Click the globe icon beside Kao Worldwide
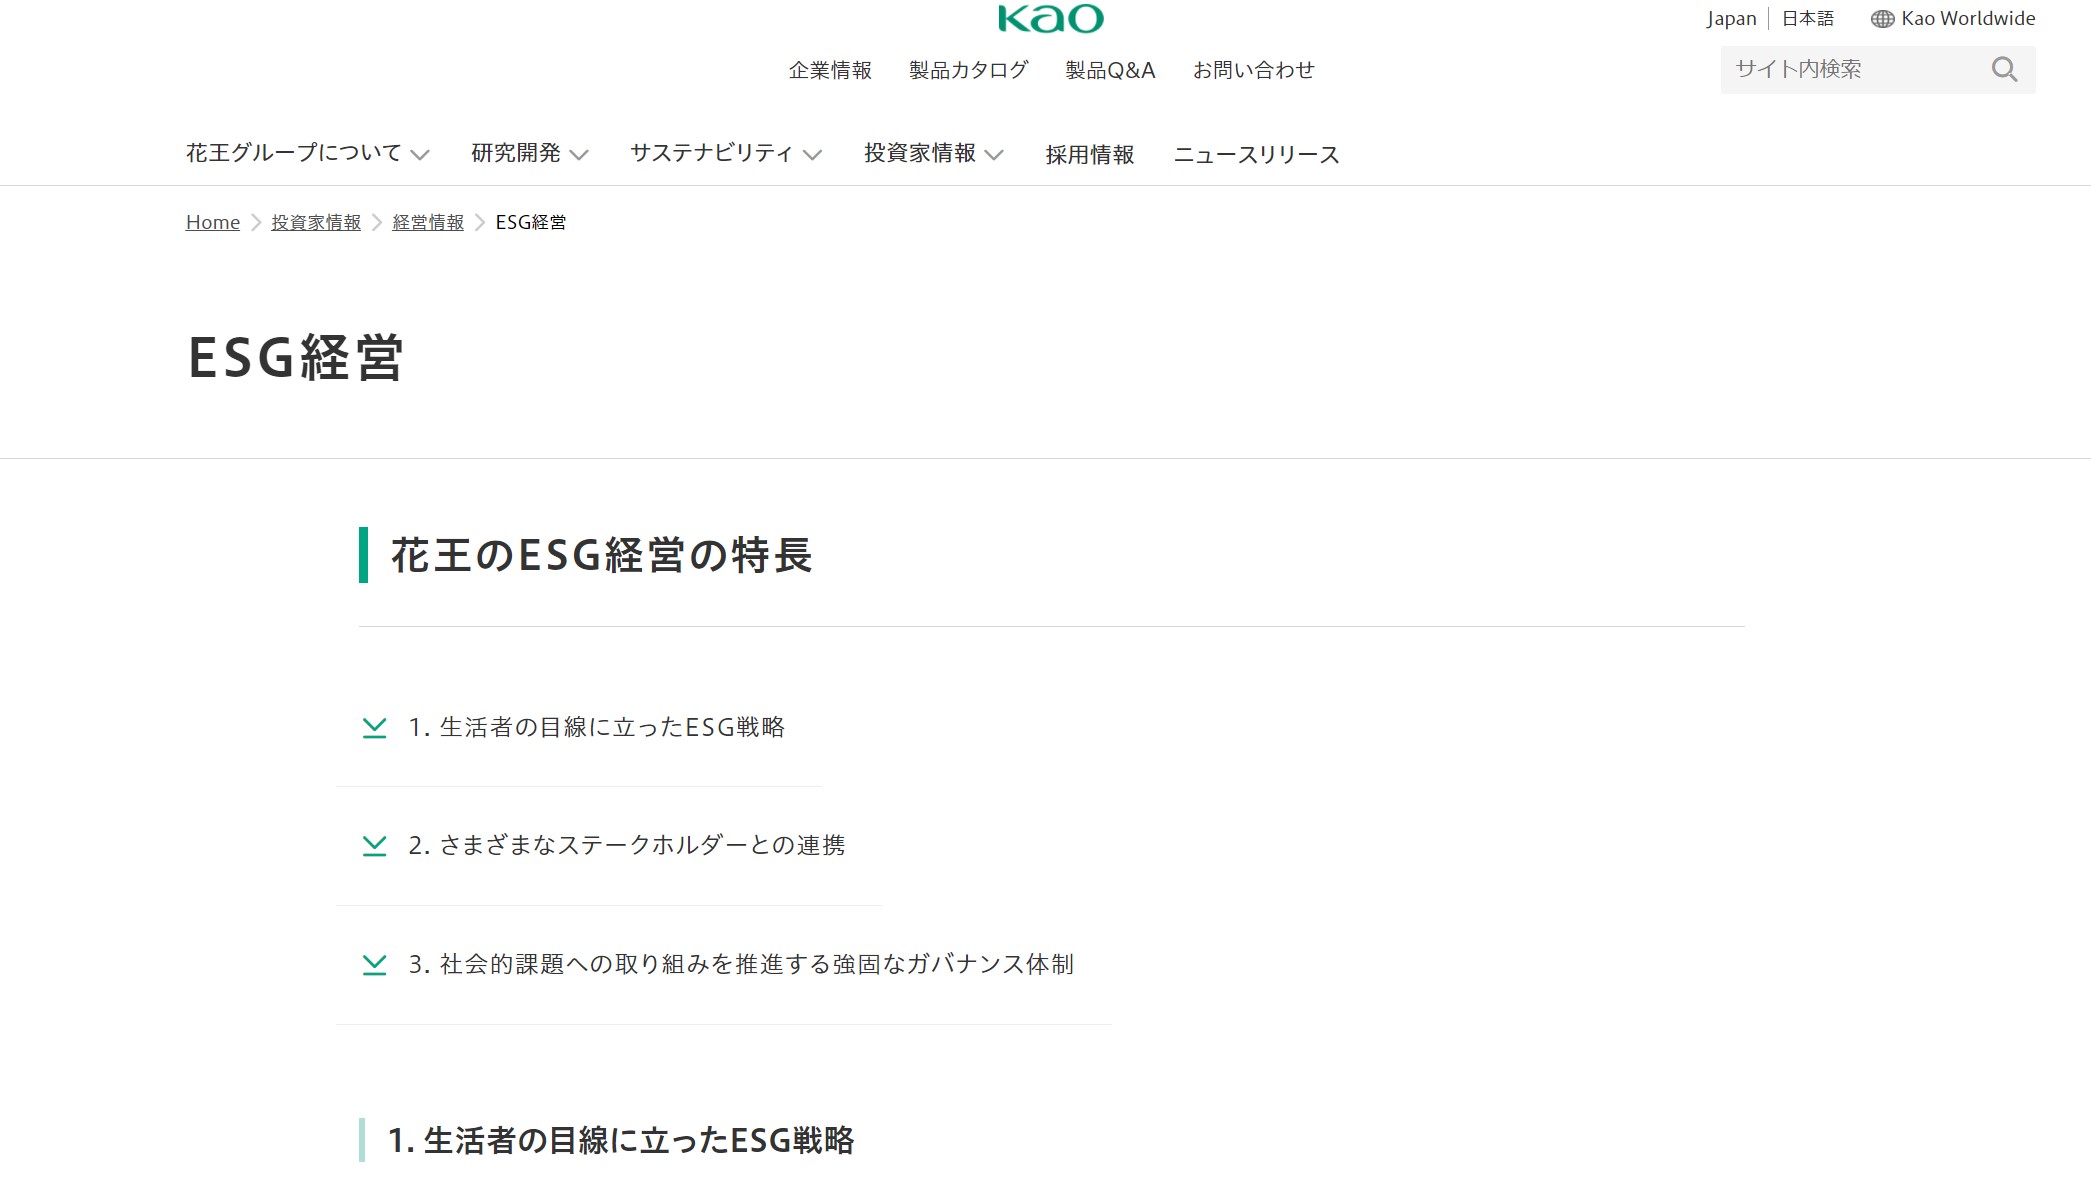 (1882, 19)
